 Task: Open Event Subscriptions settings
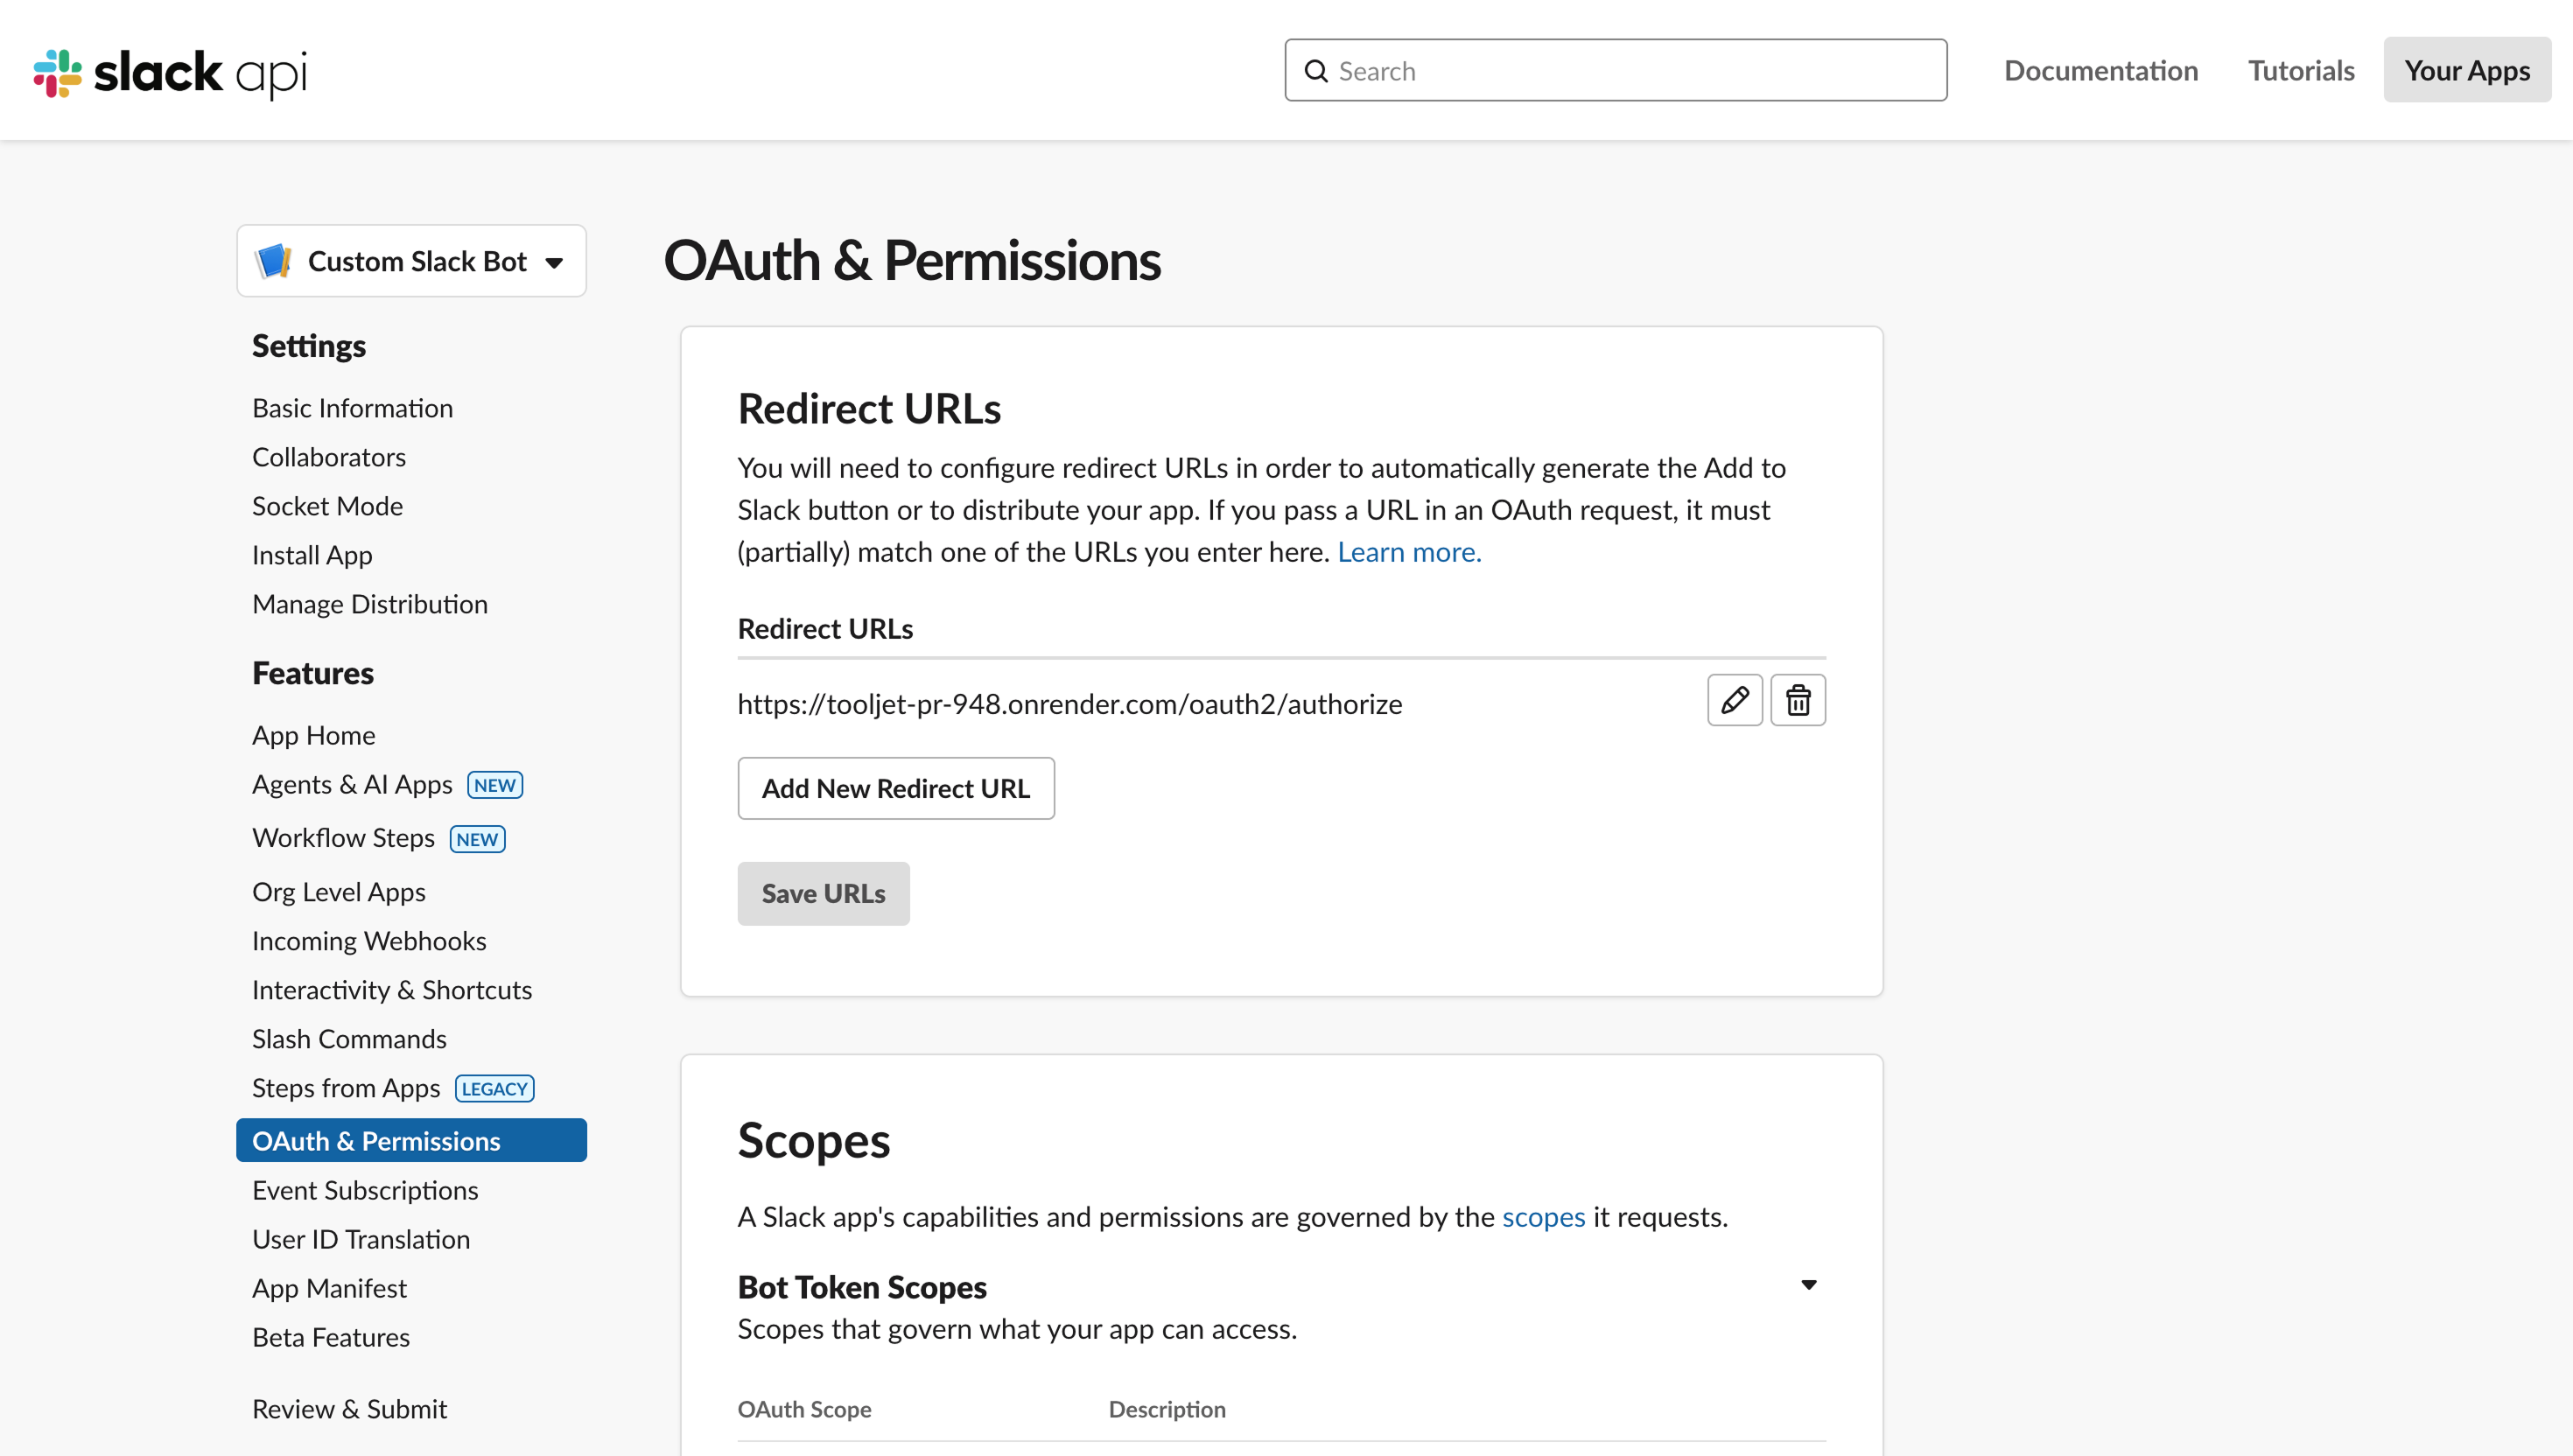(365, 1190)
